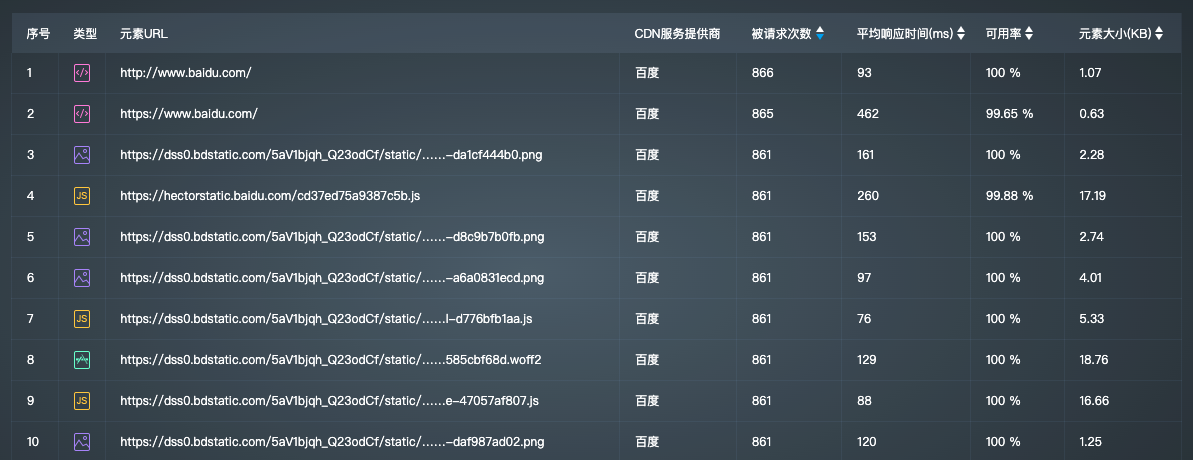This screenshot has width=1193, height=460.
Task: Sort by 元素大小(KB) using its sort arrows
Action: [x=1159, y=33]
